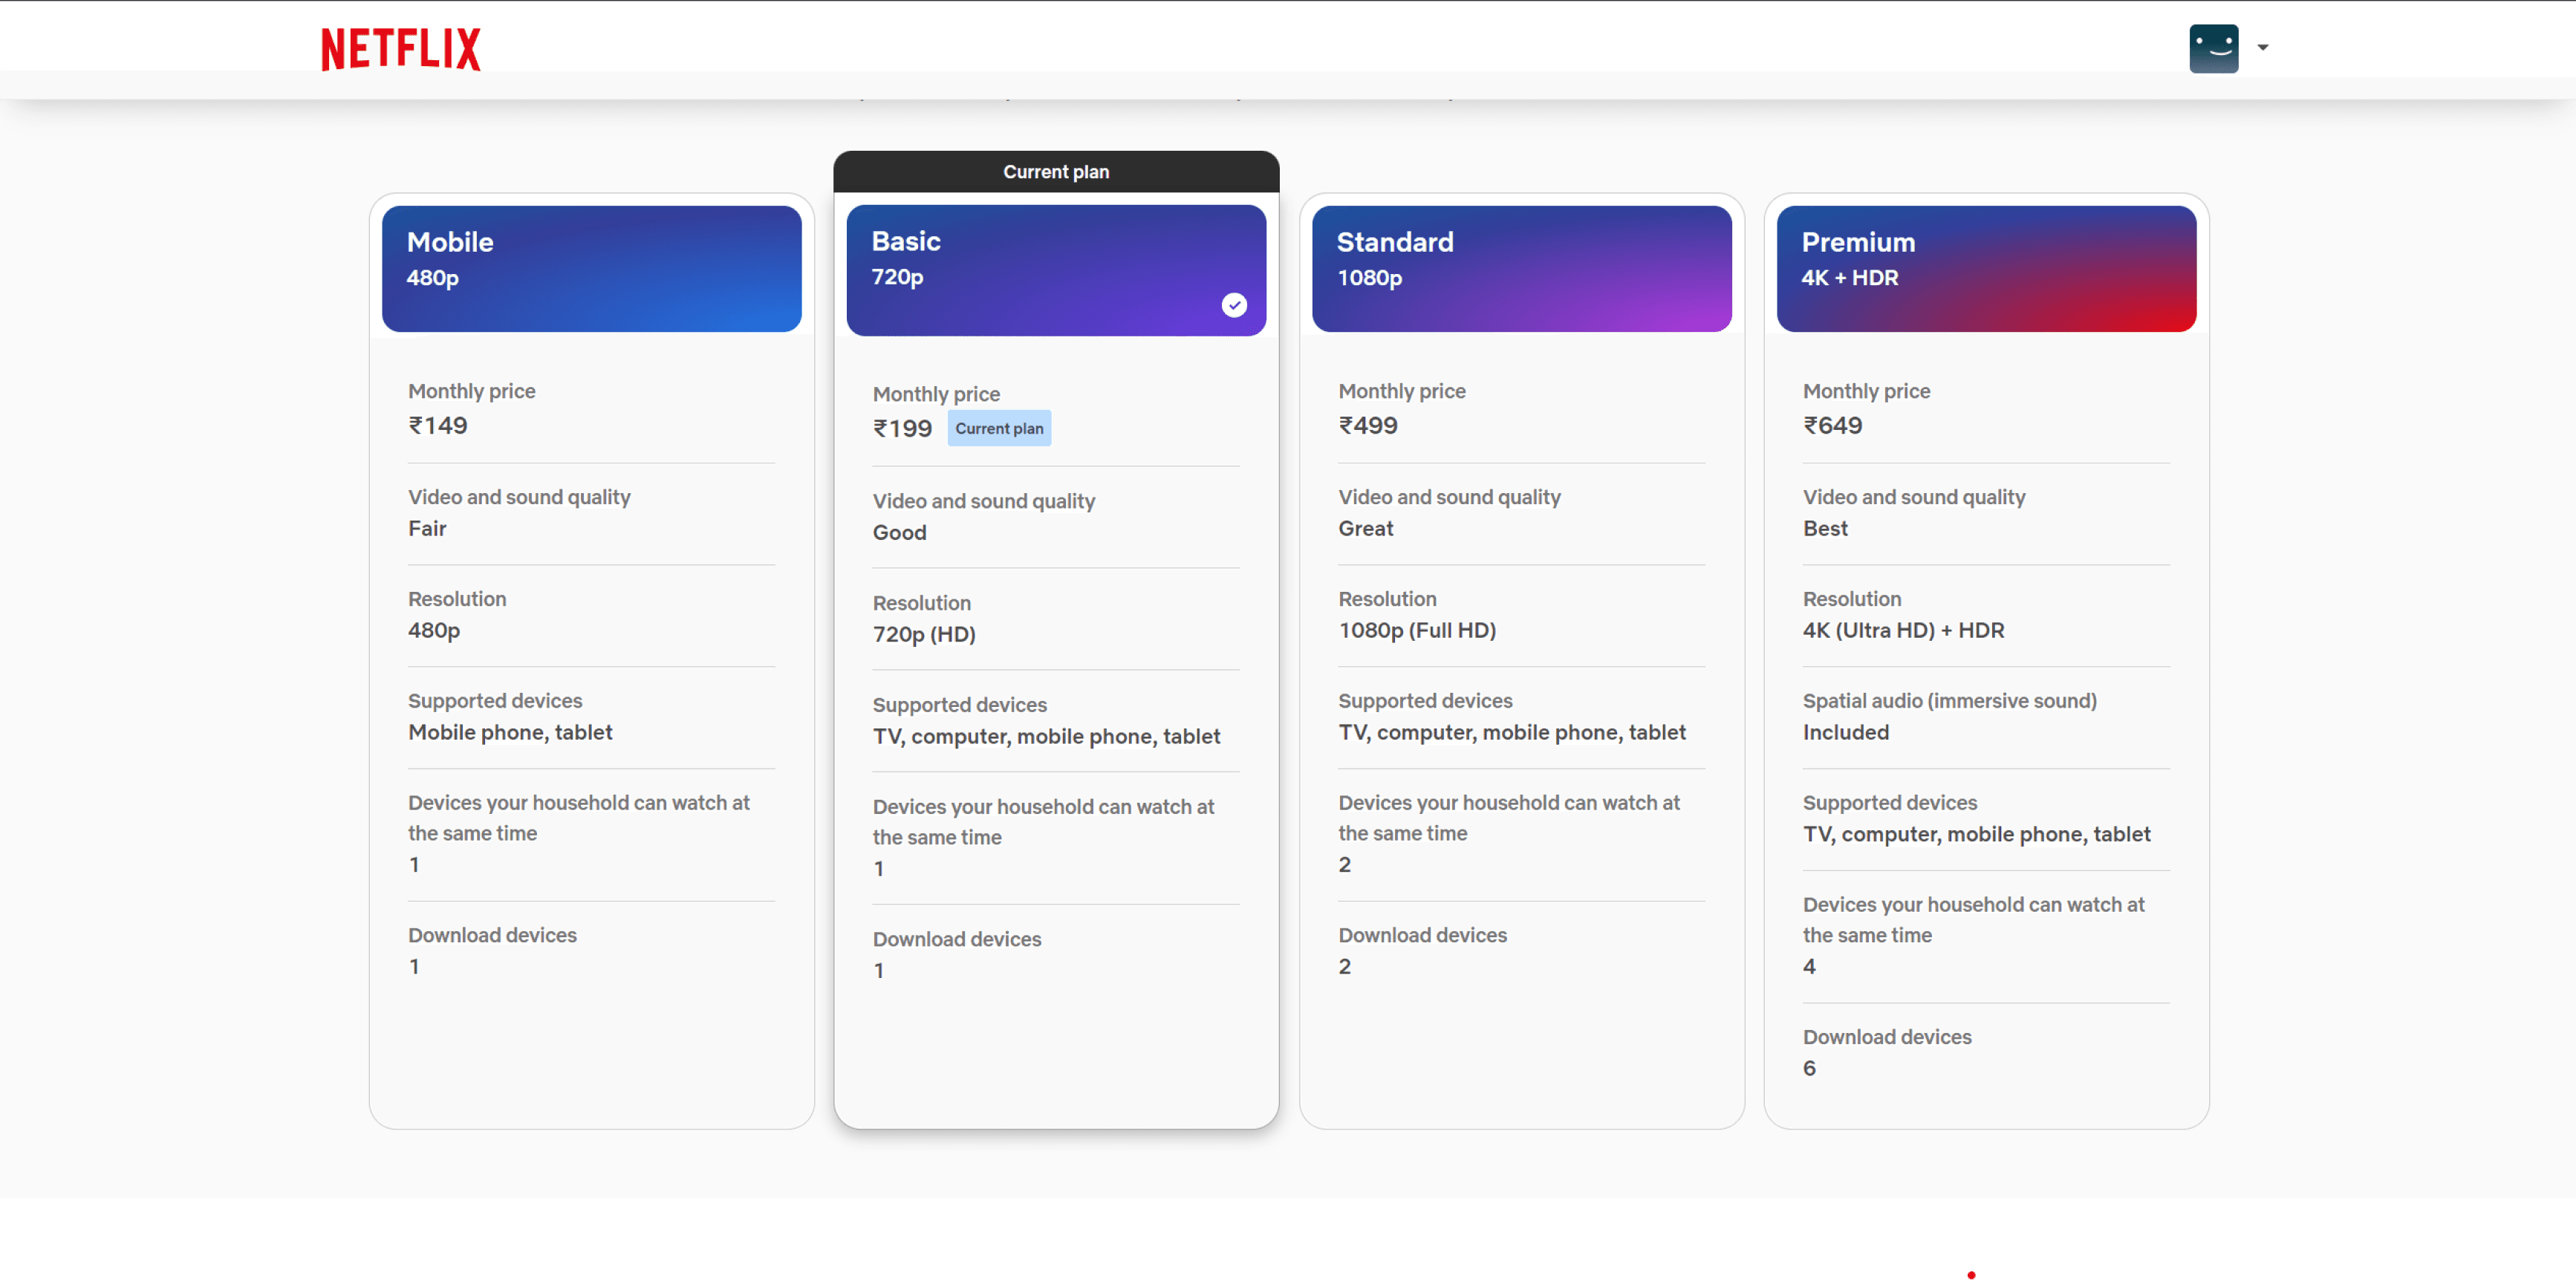This screenshot has height=1281, width=2576.
Task: Click the Standard plan ₹499 price
Action: 1368,425
